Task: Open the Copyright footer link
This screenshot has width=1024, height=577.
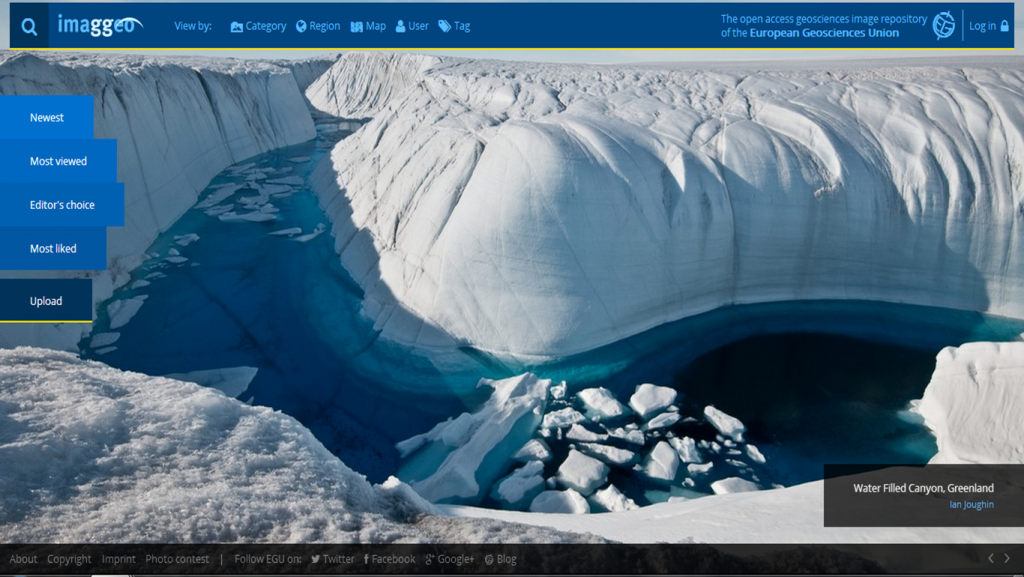Action: (69, 559)
